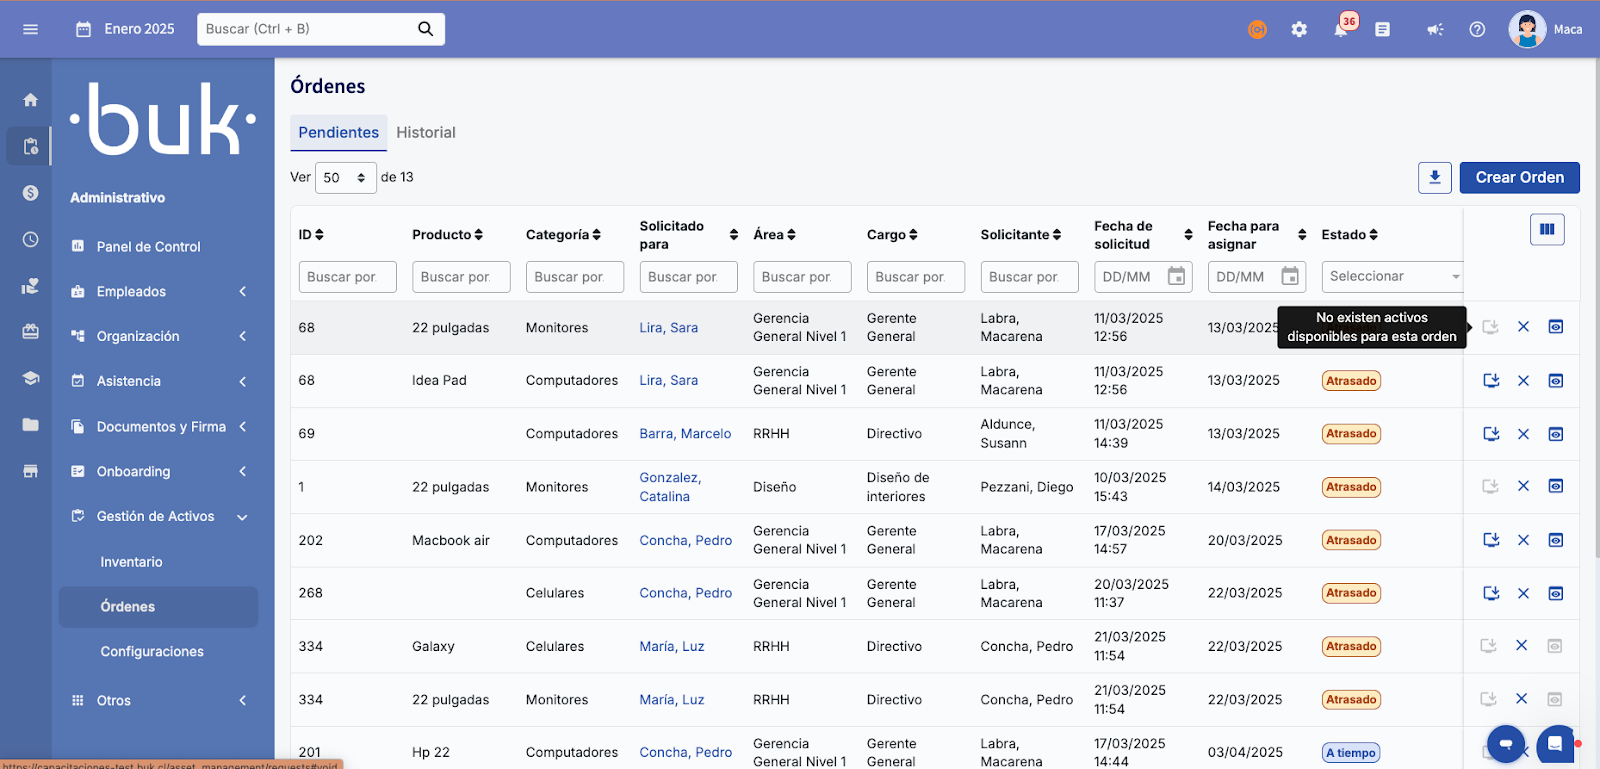Click the download export icon button
The image size is (1600, 769).
(x=1434, y=178)
